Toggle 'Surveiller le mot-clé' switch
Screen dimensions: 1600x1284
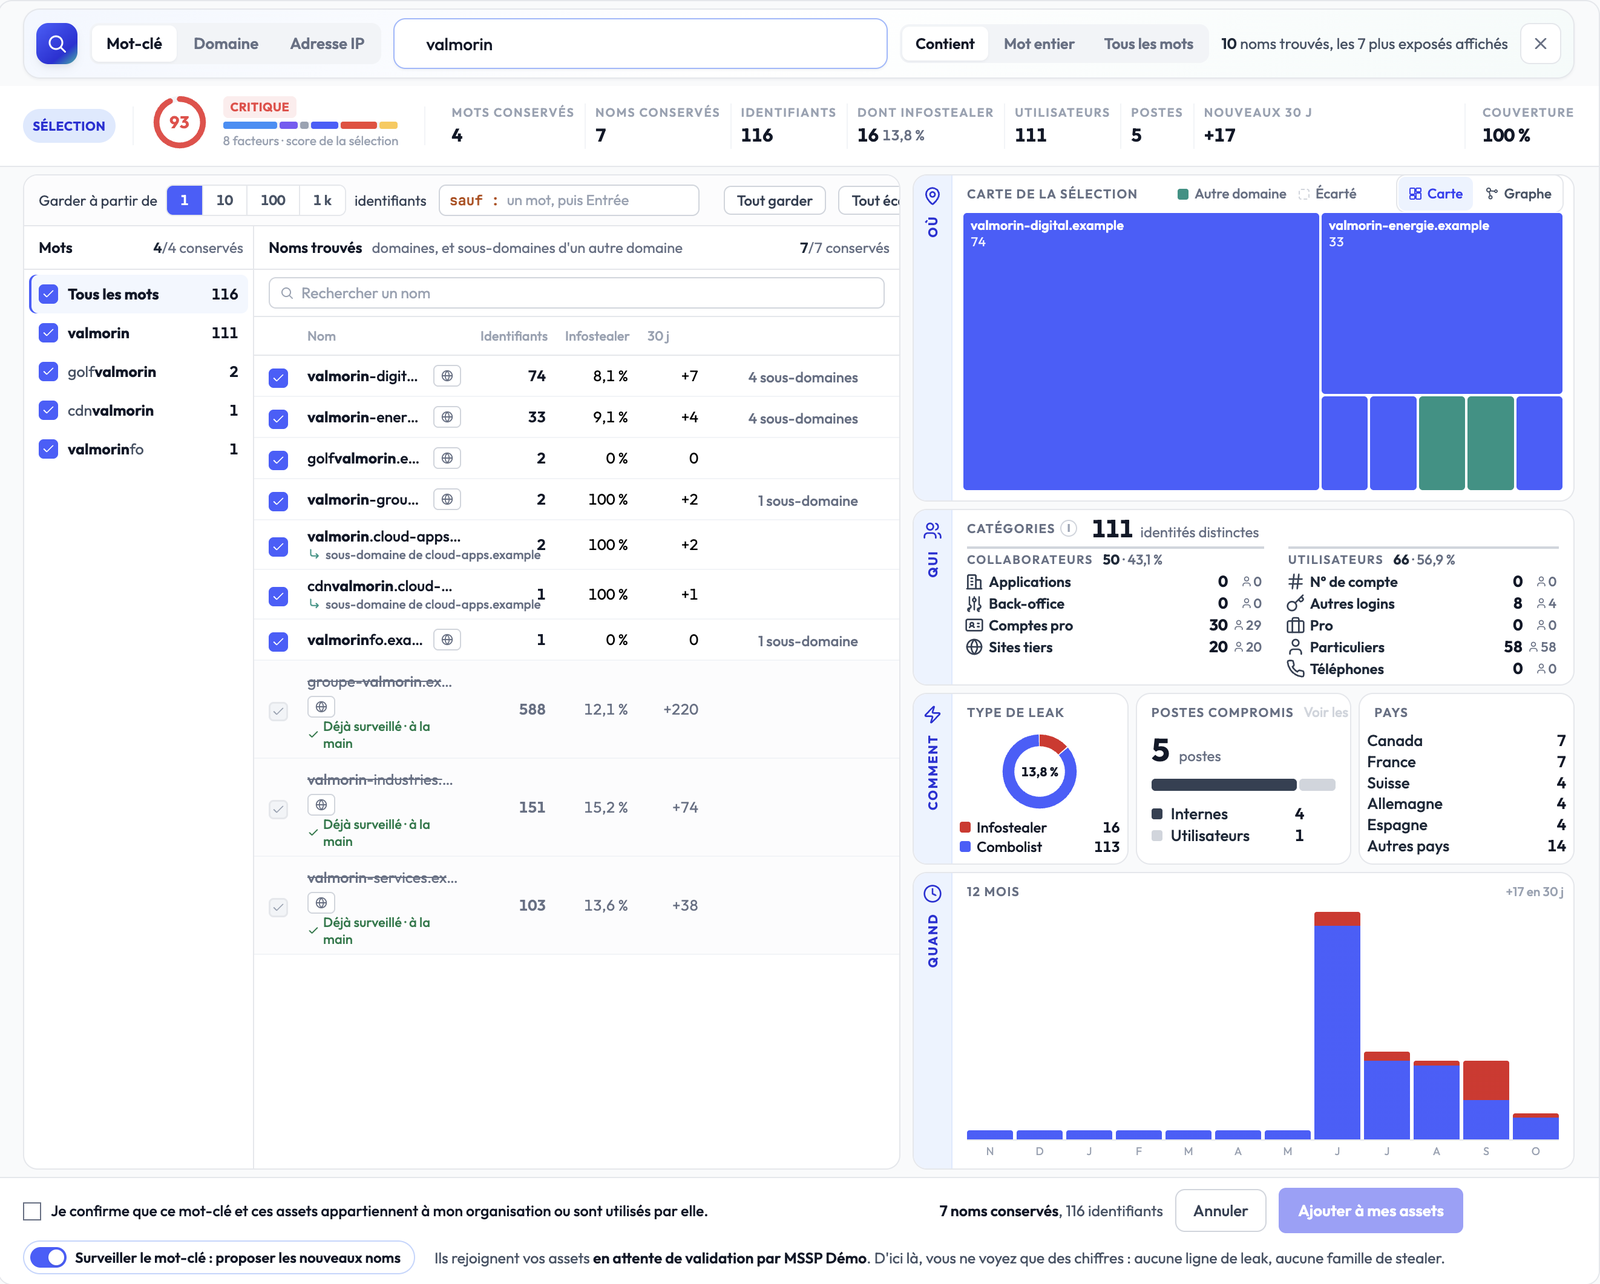pyautogui.click(x=48, y=1258)
